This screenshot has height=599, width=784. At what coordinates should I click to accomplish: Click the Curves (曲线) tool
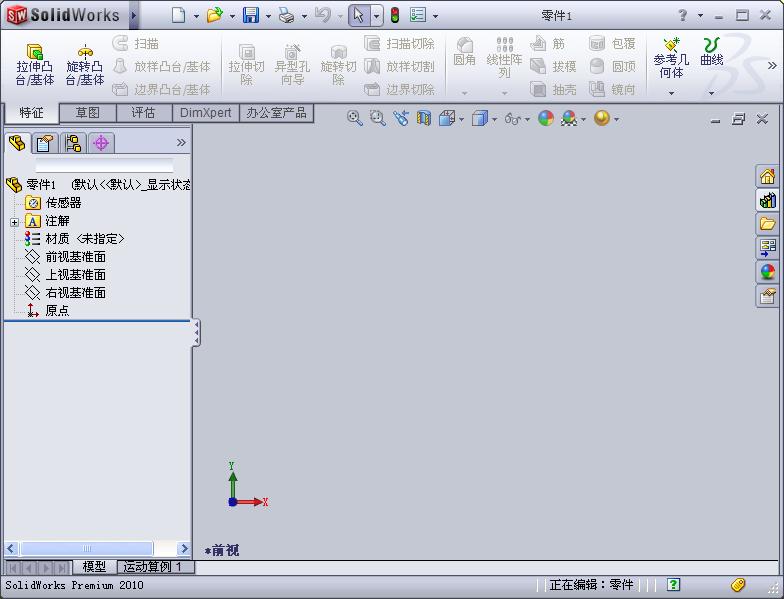(712, 52)
